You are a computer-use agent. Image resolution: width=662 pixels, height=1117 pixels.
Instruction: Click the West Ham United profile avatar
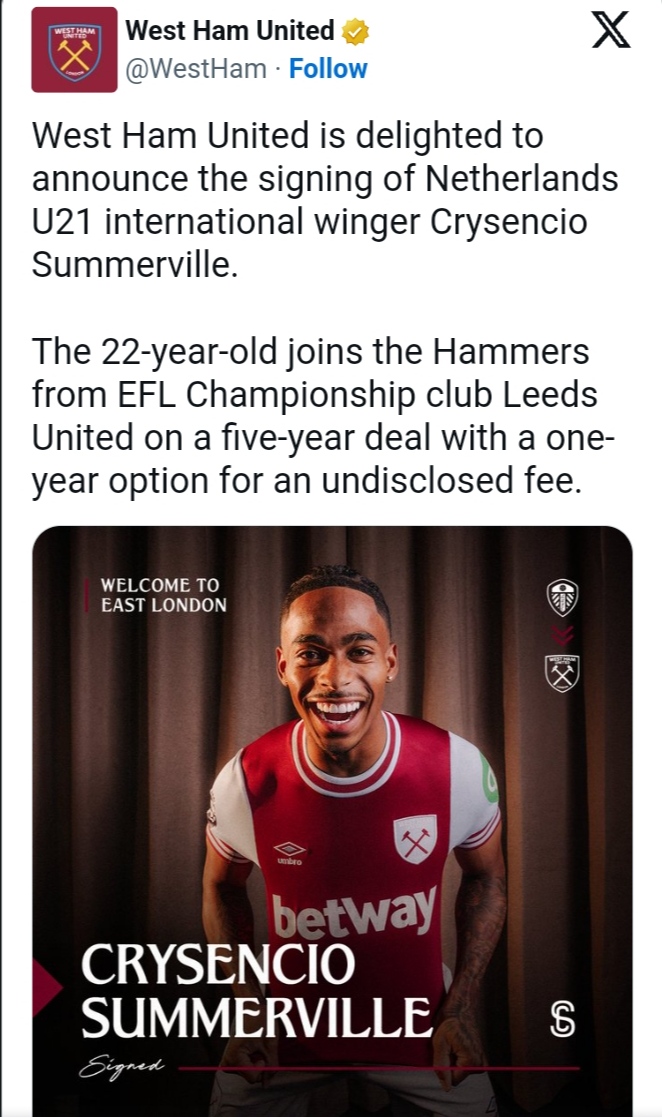coord(73,50)
